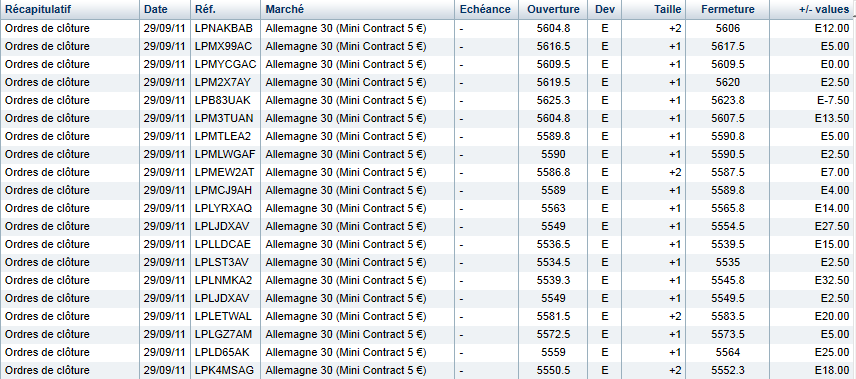
Task: Click the E-7.50 loss value cell
Action: 813,100
